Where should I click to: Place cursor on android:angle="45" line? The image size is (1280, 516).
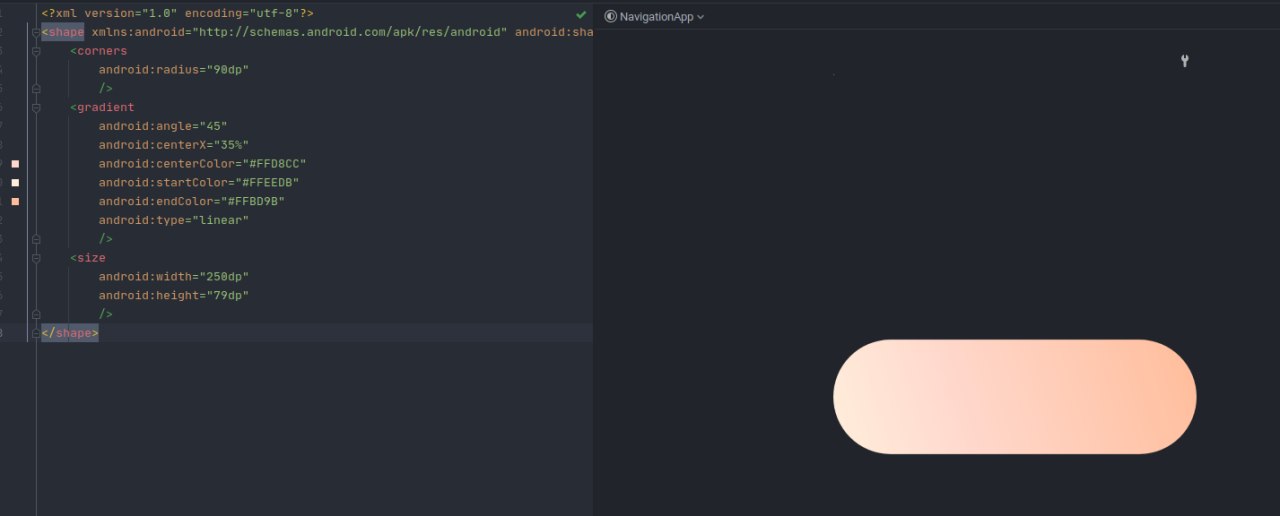(x=163, y=126)
